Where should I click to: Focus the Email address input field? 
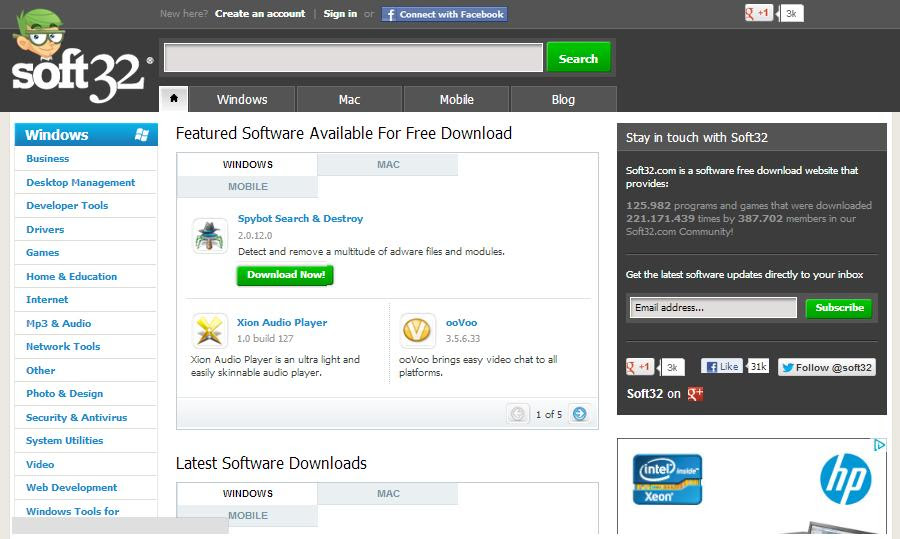(x=713, y=308)
